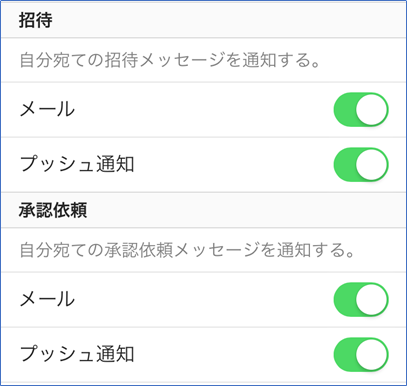This screenshot has width=407, height=386.
Task: Click the 招待 section header
Action: point(35,20)
